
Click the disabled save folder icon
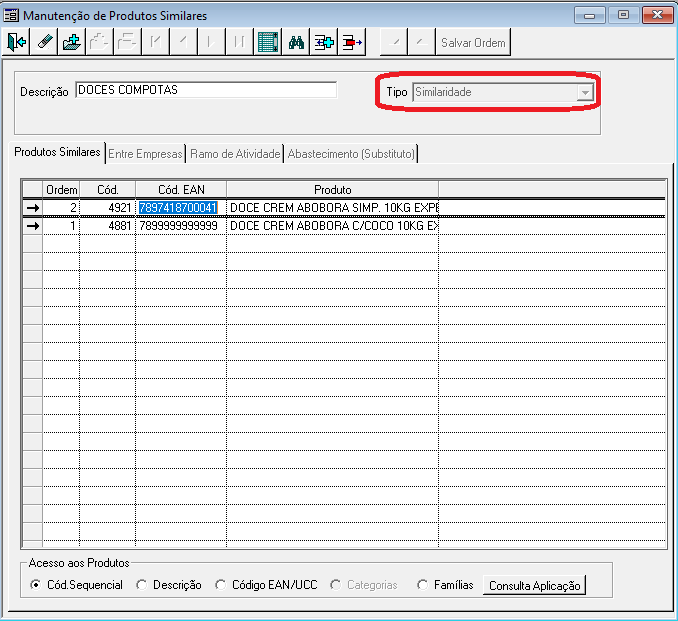point(127,42)
